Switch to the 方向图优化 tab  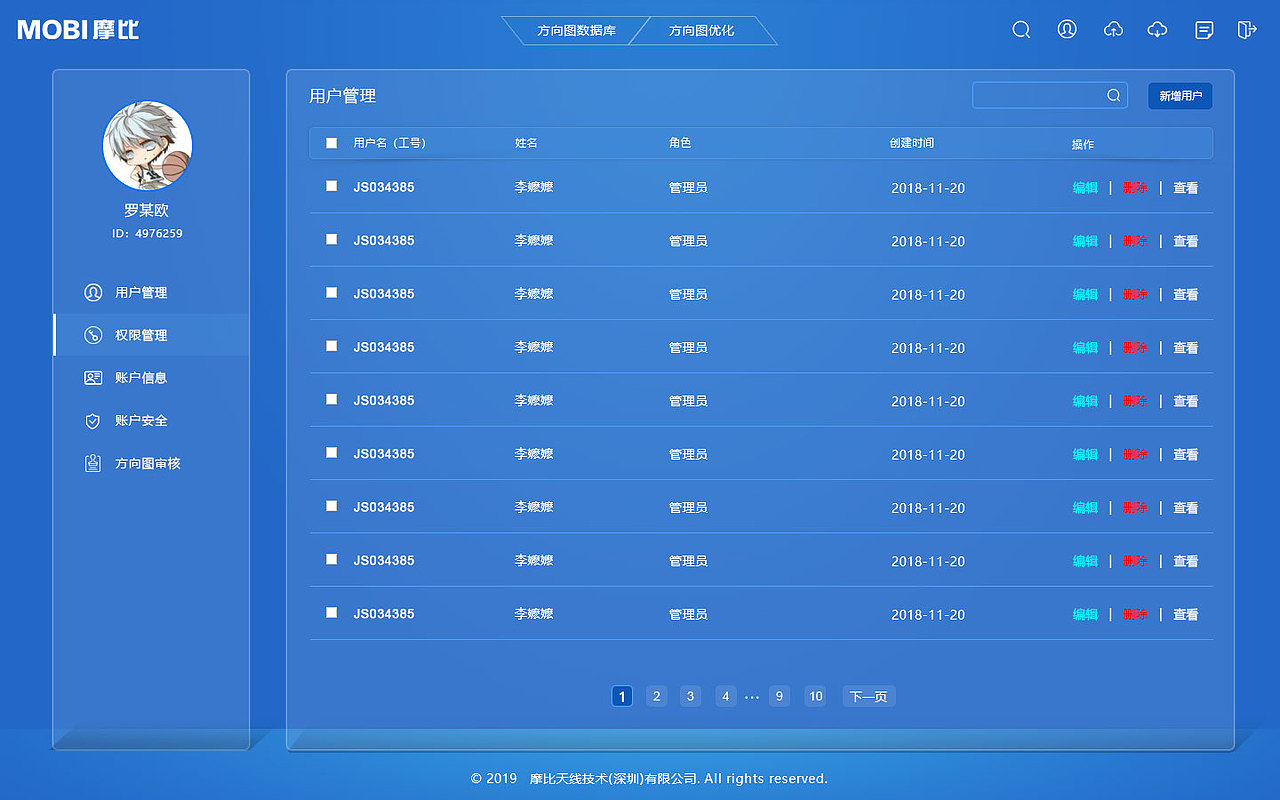(x=700, y=31)
